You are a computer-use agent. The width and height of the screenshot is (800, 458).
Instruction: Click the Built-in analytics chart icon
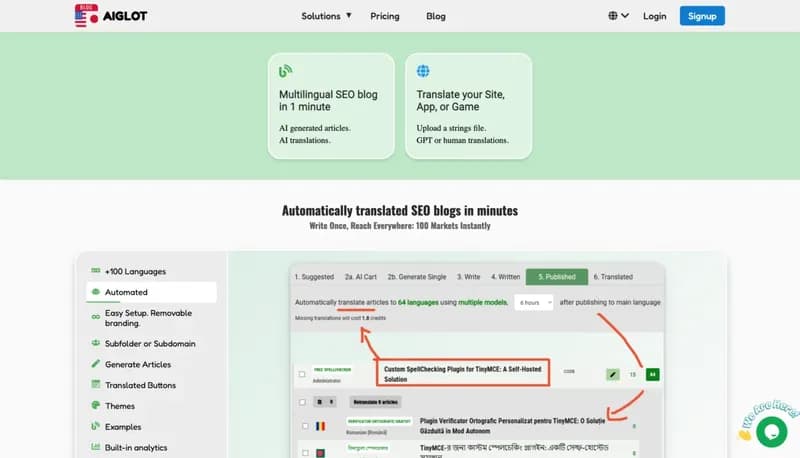[95, 447]
